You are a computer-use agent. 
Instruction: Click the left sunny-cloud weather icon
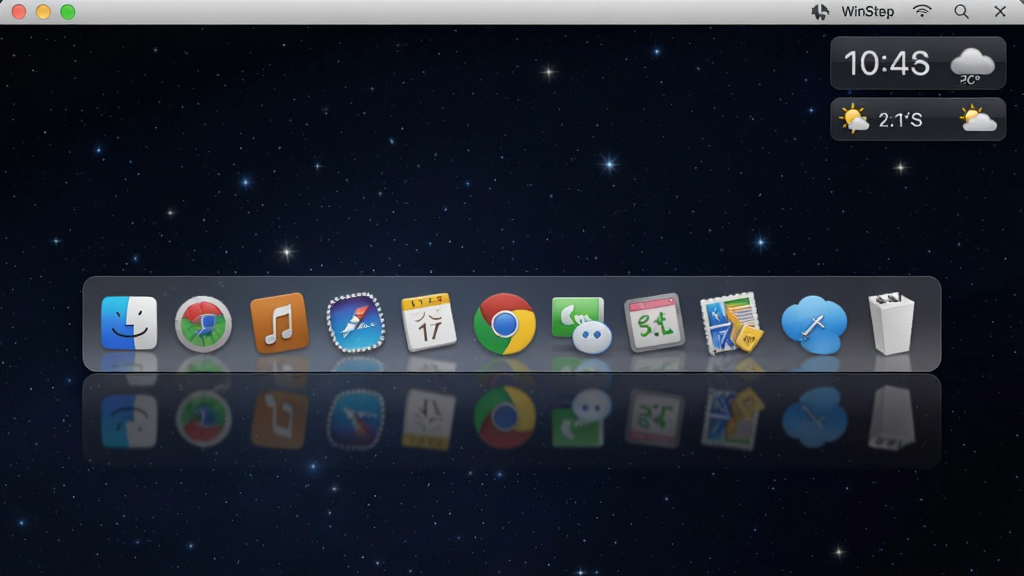pos(854,120)
